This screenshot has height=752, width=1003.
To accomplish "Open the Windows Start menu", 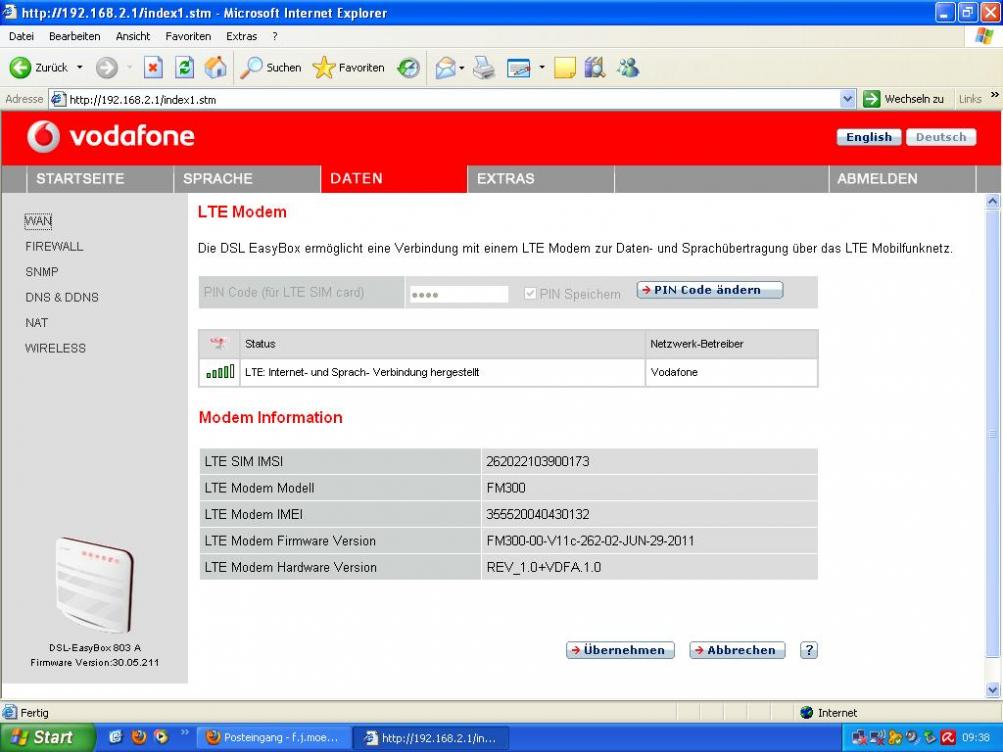I will tap(47, 738).
